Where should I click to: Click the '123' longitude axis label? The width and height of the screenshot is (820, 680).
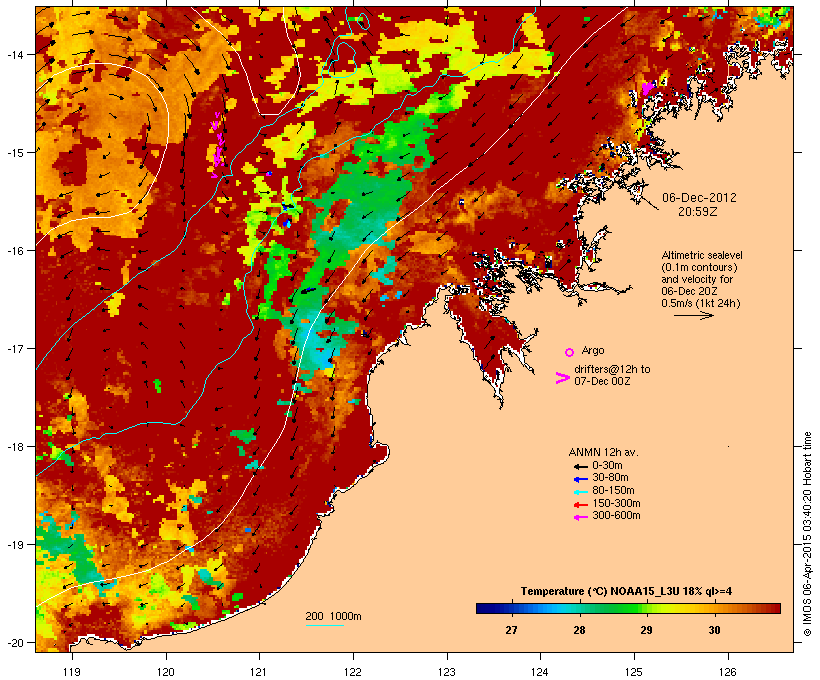coord(447,672)
